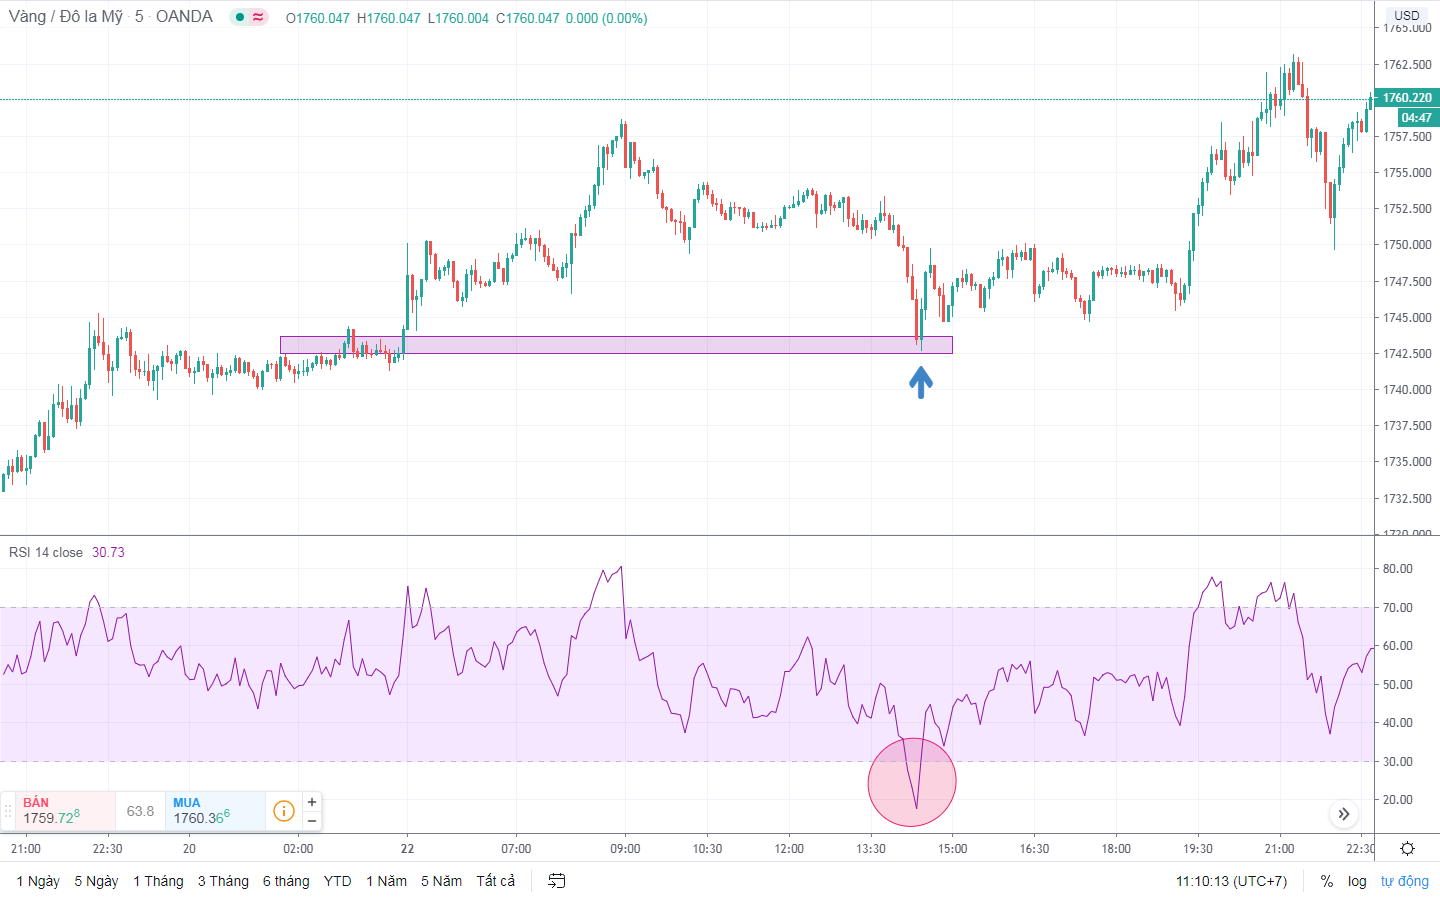Open order info icon in trade panel
This screenshot has width=1440, height=899.
pos(284,811)
